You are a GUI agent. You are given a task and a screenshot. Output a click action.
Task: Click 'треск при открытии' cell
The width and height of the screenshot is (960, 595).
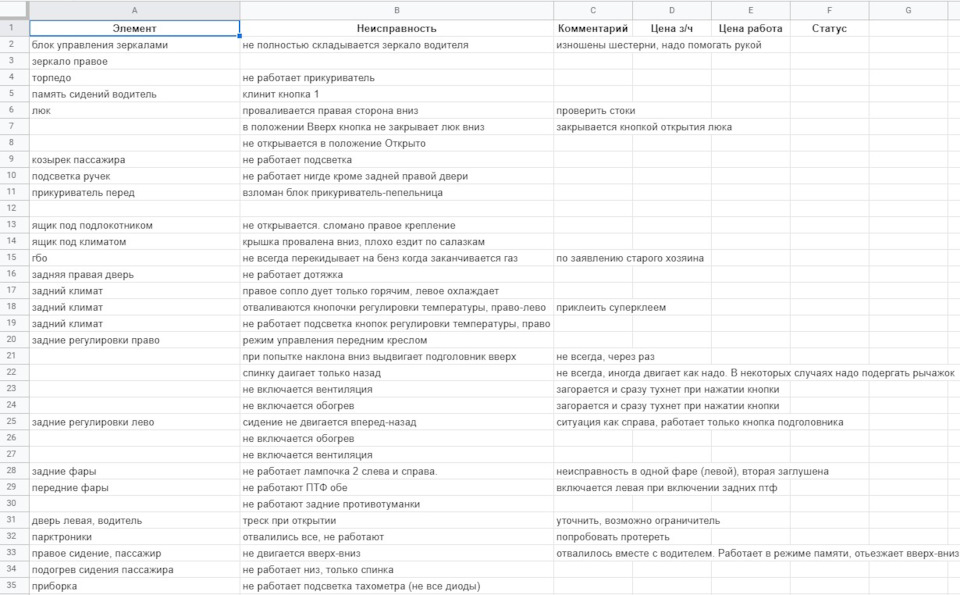coord(397,520)
